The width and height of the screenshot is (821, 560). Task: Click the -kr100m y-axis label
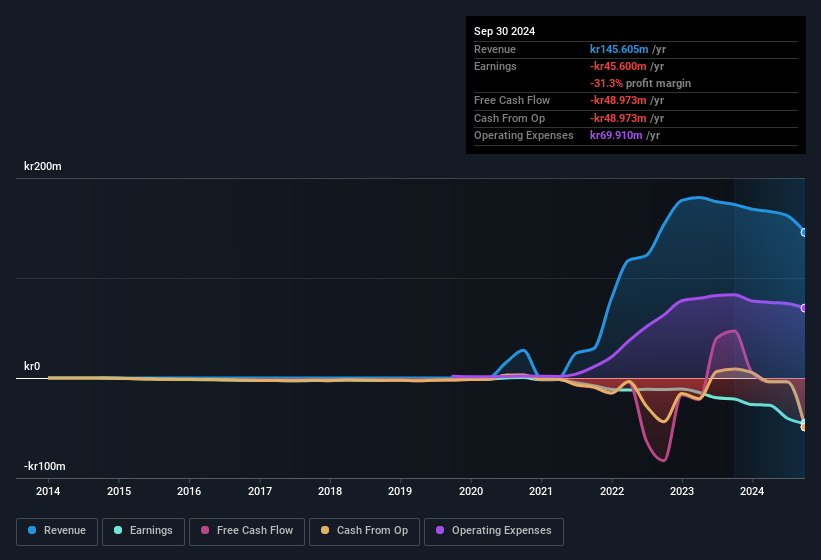point(45,466)
